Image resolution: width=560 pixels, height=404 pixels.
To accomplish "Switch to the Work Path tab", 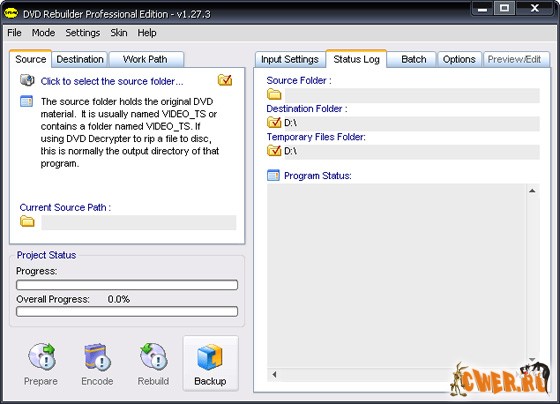I will click(145, 59).
